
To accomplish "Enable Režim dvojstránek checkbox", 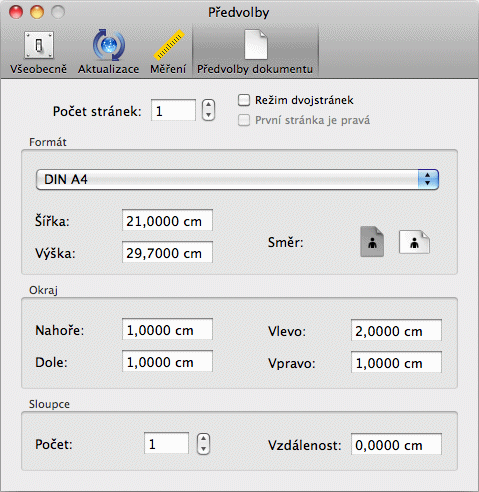I will (x=244, y=100).
